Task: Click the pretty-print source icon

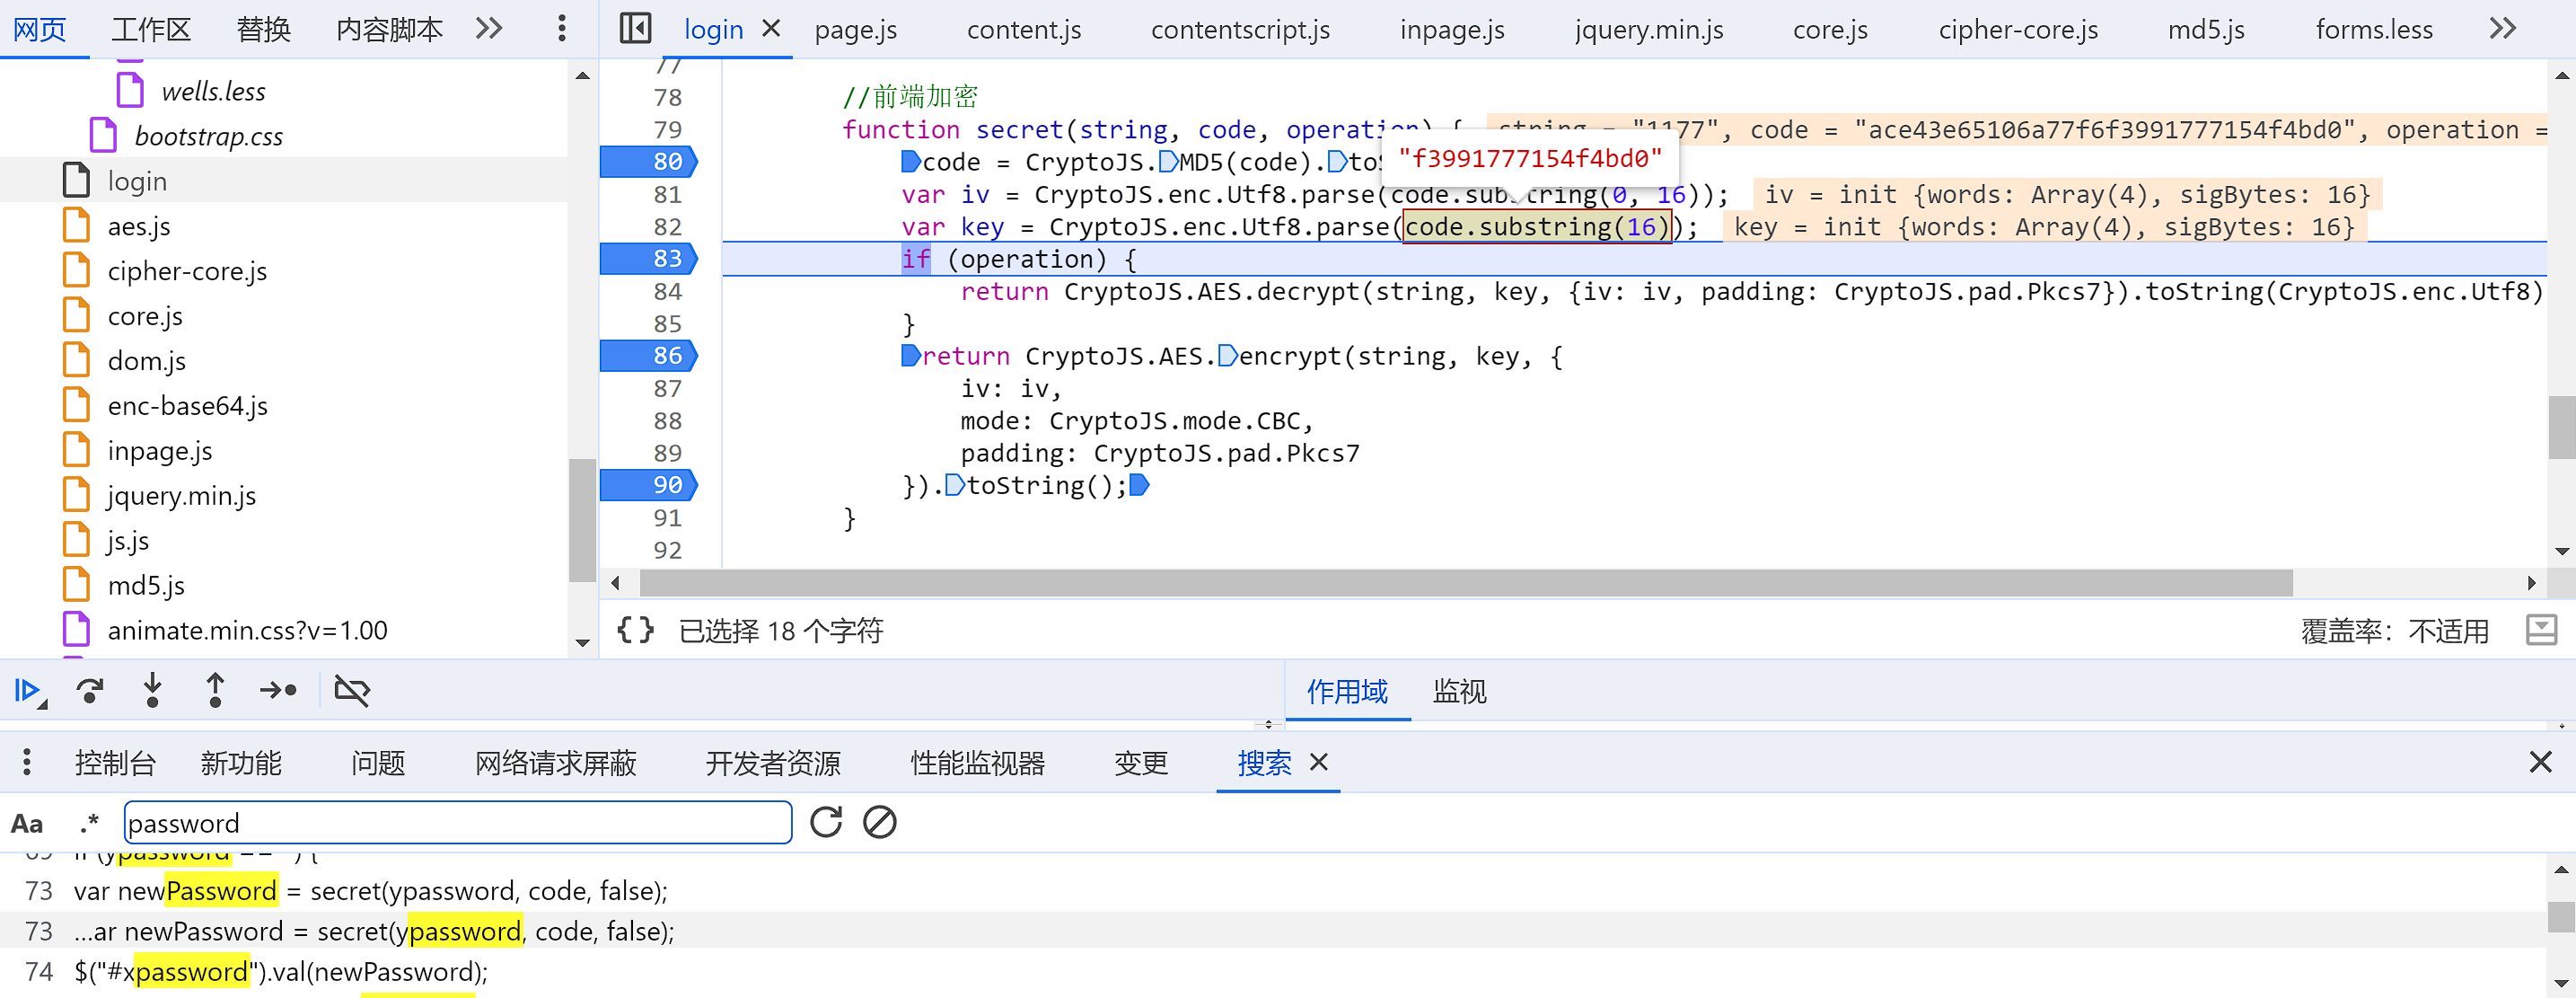Action: pos(637,631)
